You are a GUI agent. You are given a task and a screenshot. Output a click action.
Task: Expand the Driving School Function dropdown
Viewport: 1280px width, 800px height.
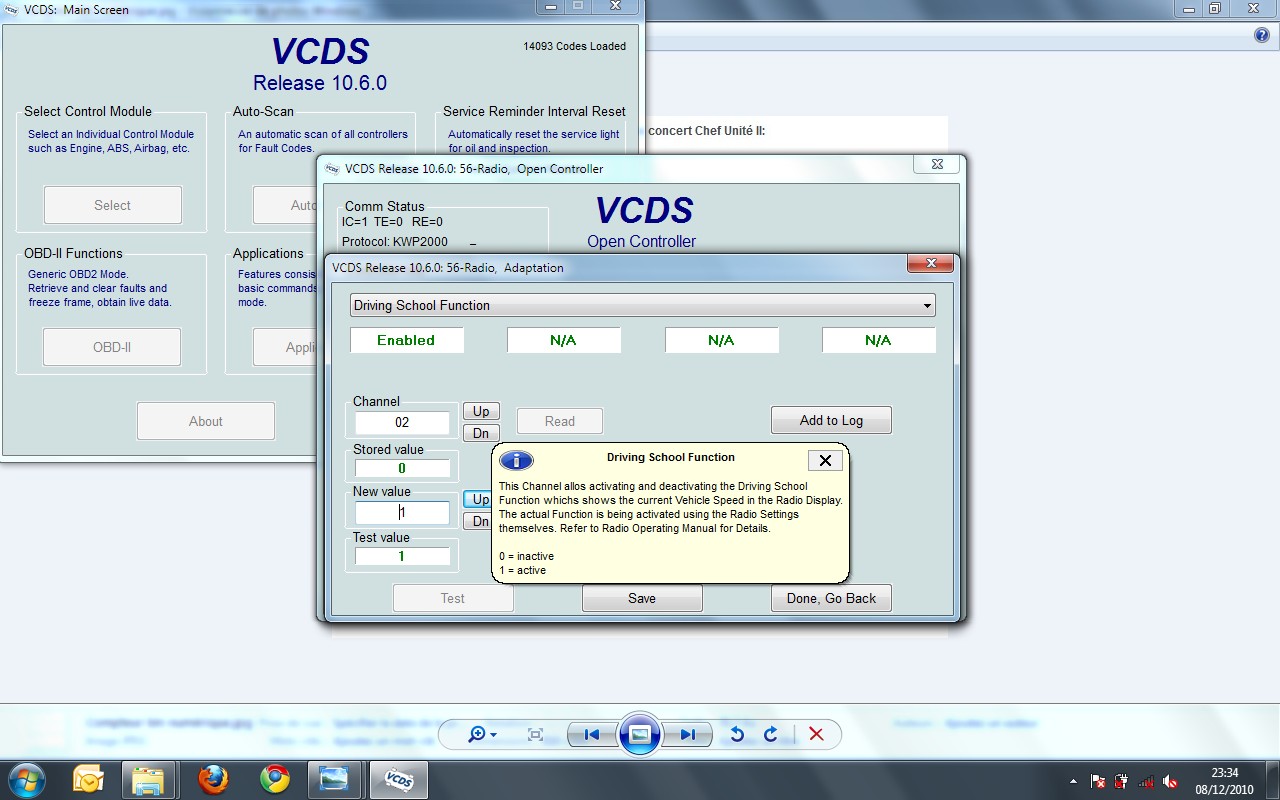coord(927,306)
